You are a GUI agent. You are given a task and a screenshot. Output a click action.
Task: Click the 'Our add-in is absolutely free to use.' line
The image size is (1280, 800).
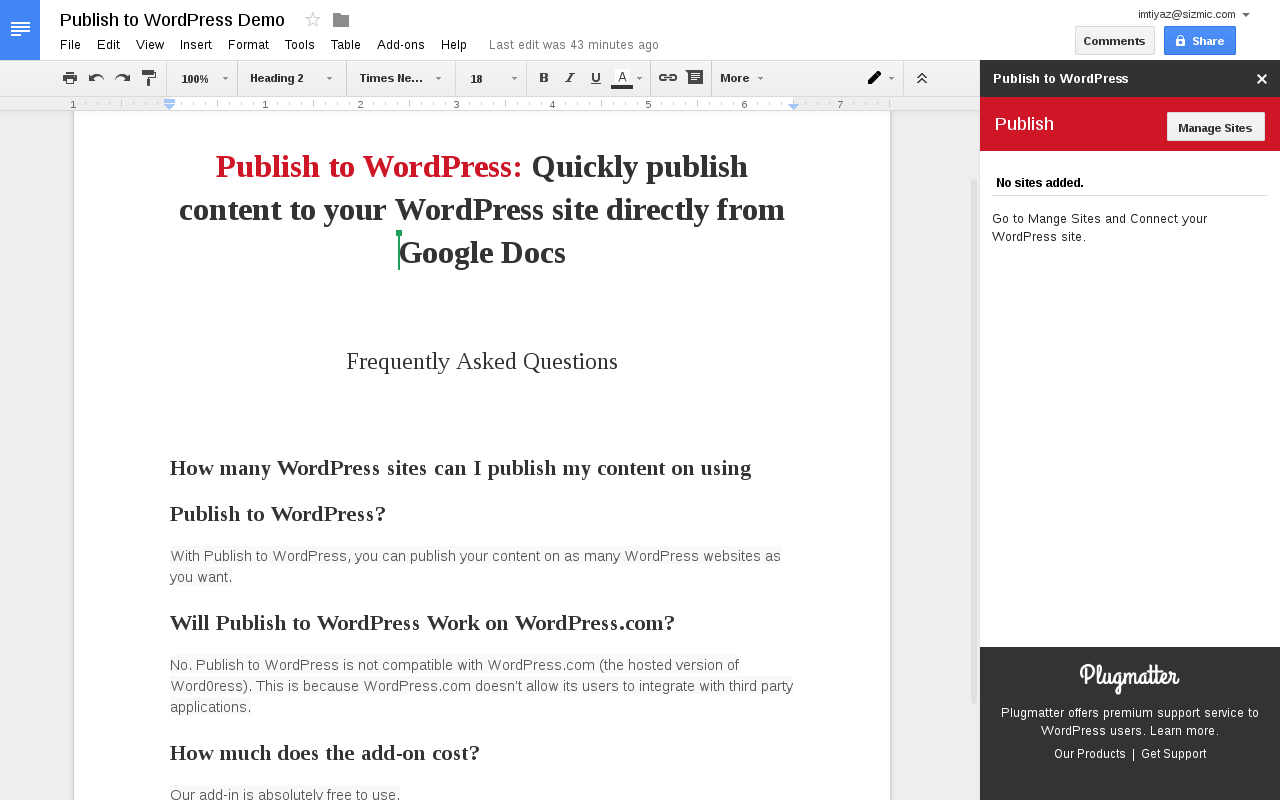[285, 794]
